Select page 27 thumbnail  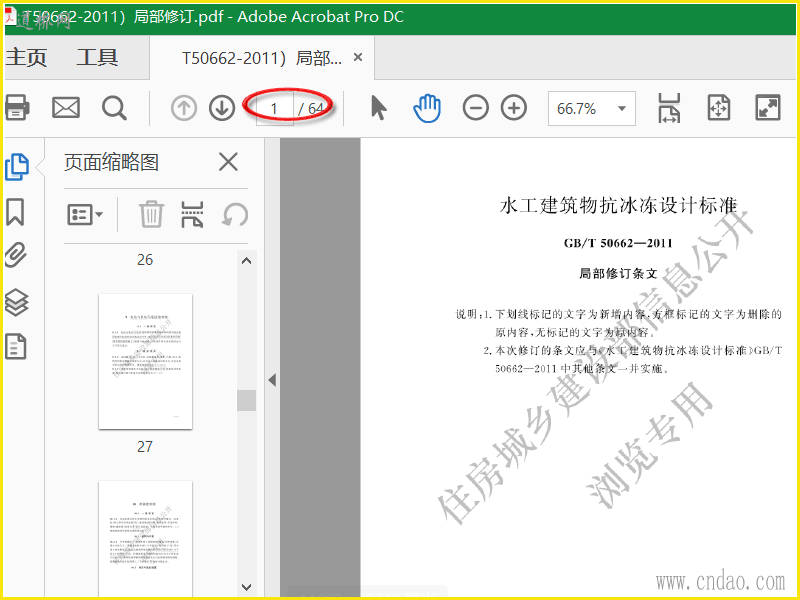click(145, 361)
